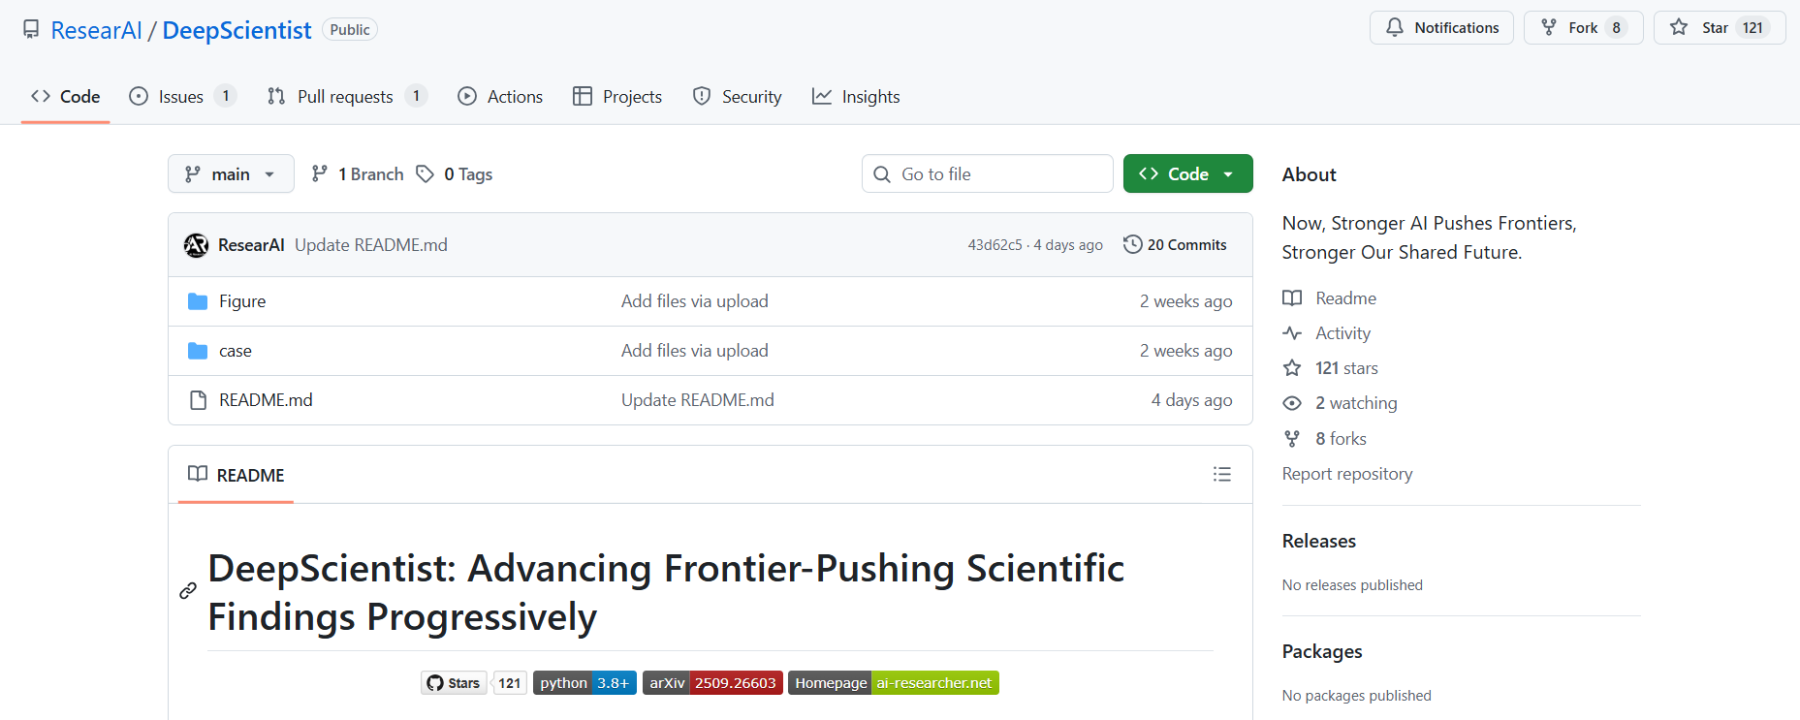Open the 2 watching list
Image resolution: width=1800 pixels, height=720 pixels.
click(x=1355, y=403)
